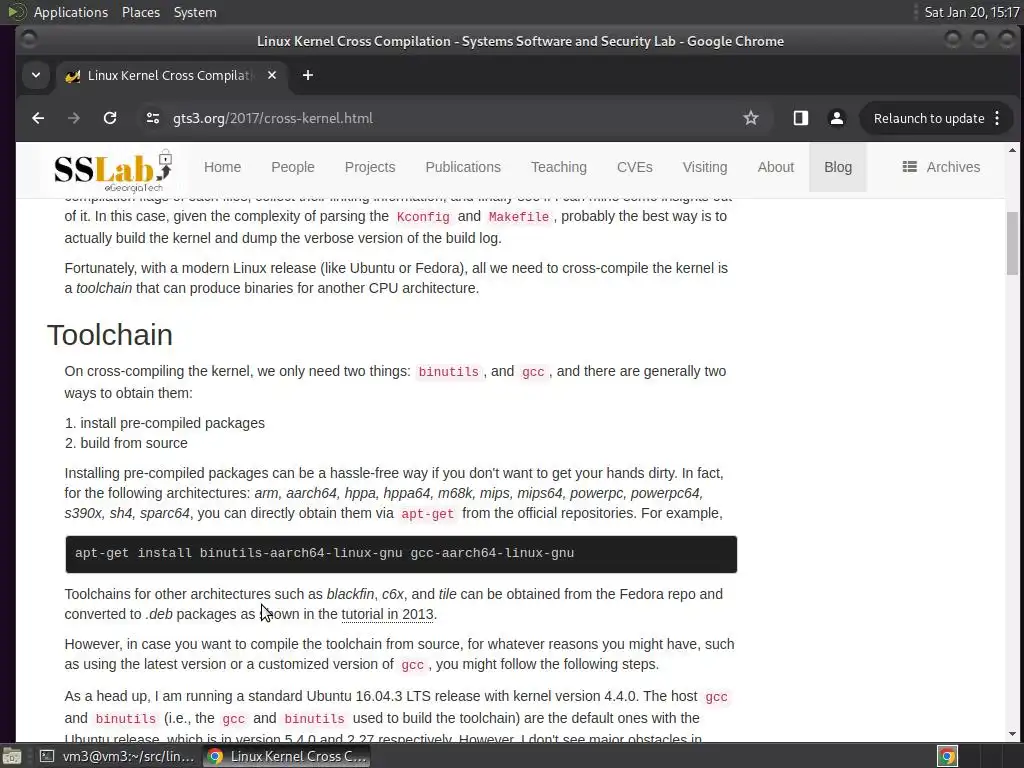Visit the Teaching page
1024x768 pixels.
(558, 167)
